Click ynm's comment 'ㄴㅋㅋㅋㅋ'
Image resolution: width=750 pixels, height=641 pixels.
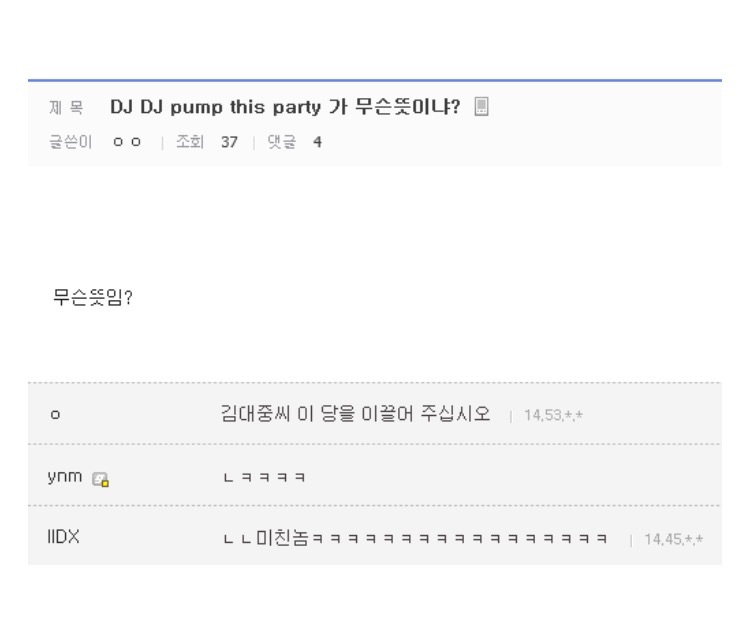(264, 478)
